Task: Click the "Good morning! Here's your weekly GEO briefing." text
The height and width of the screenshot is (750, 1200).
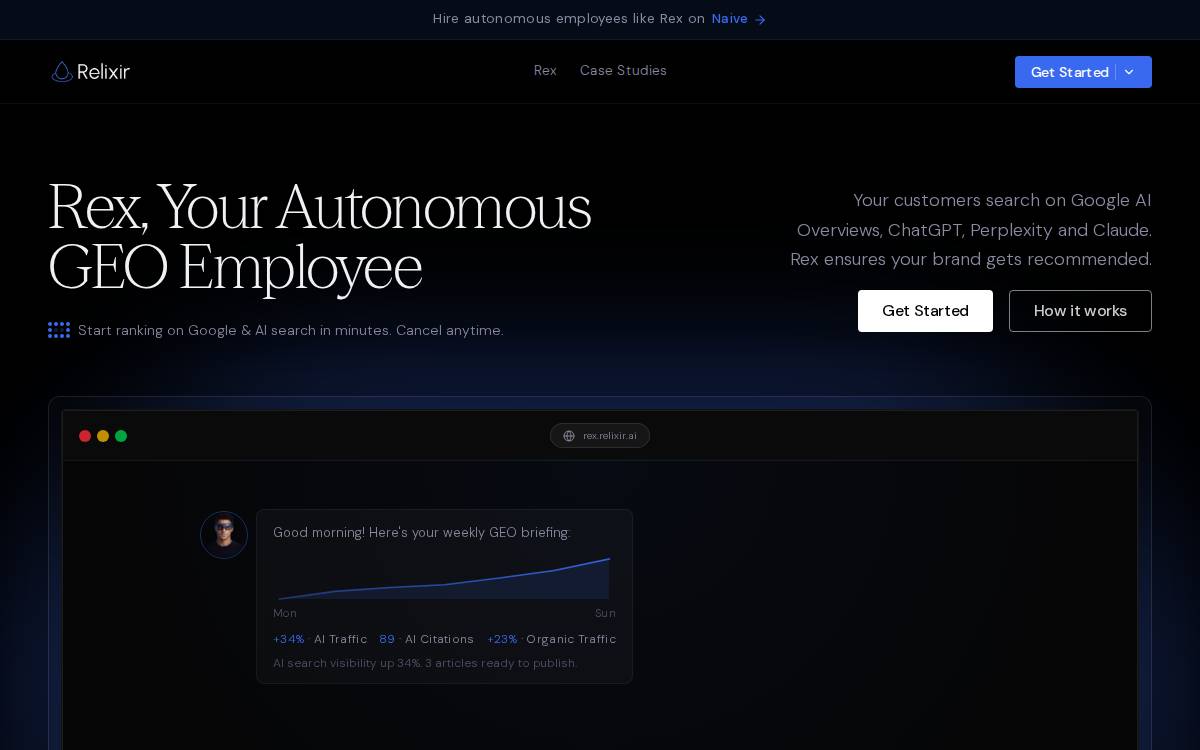Action: [422, 533]
